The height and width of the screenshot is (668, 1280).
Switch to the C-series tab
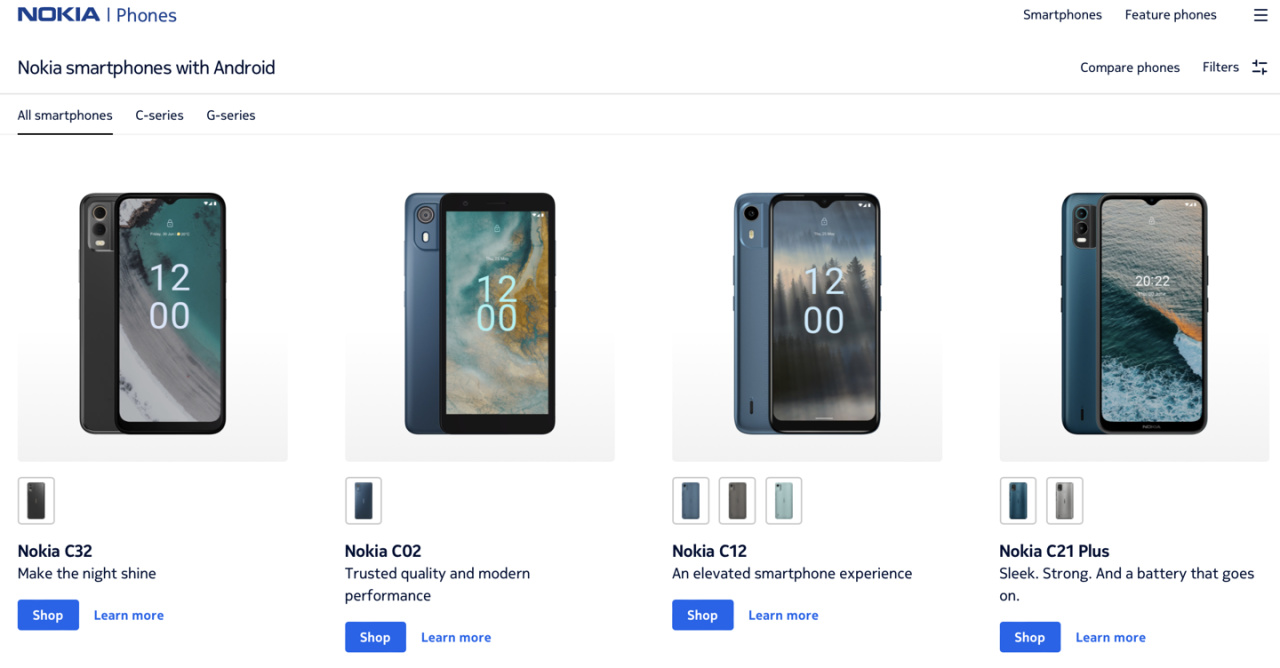coord(160,115)
